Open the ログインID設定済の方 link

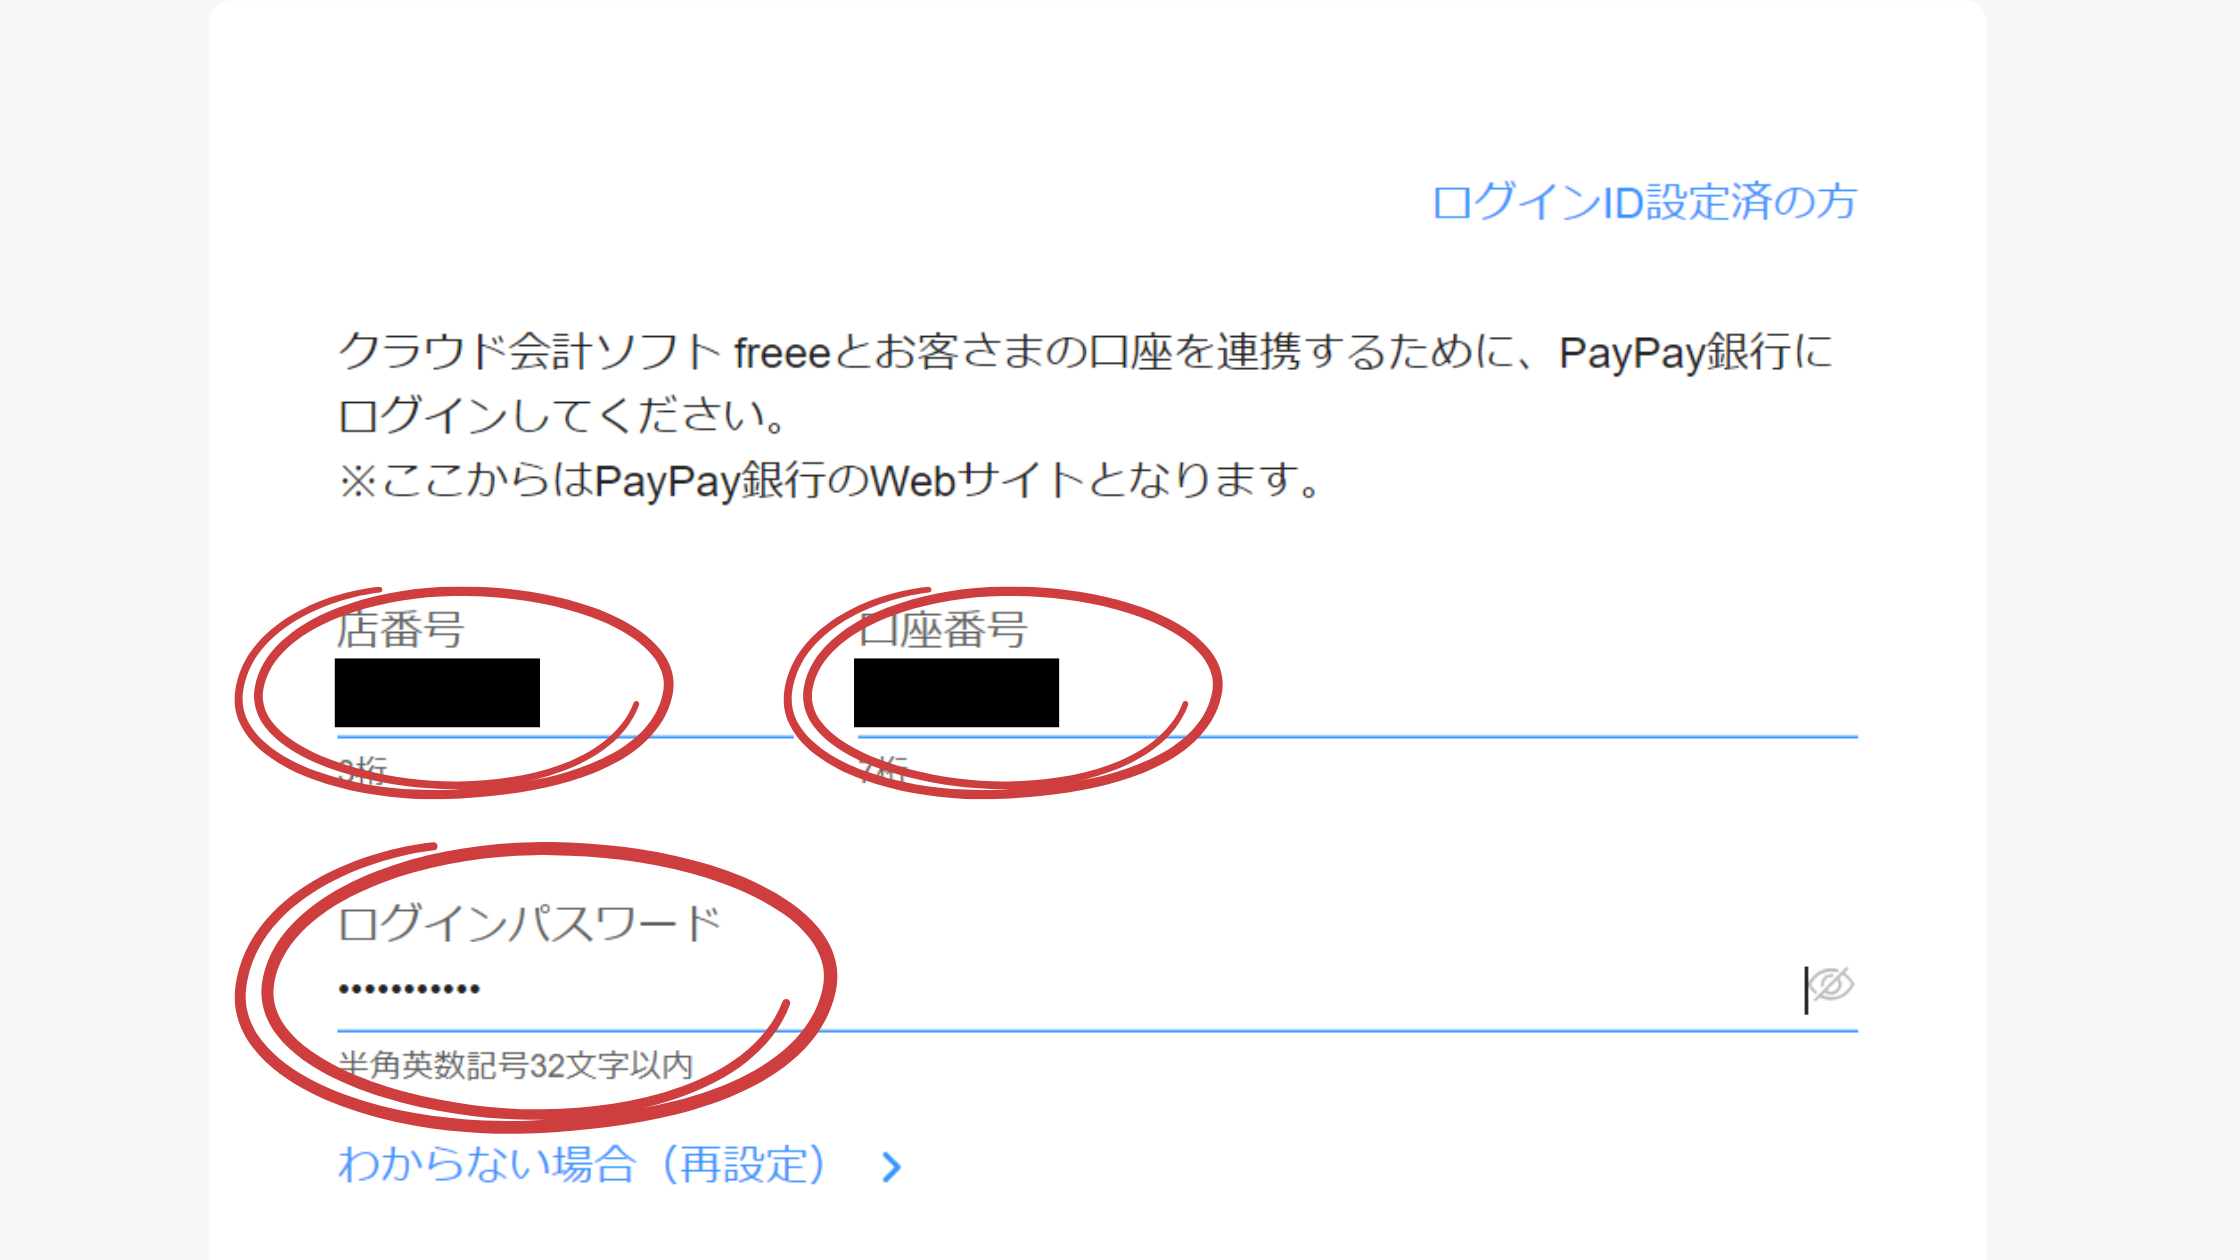[x=1644, y=202]
